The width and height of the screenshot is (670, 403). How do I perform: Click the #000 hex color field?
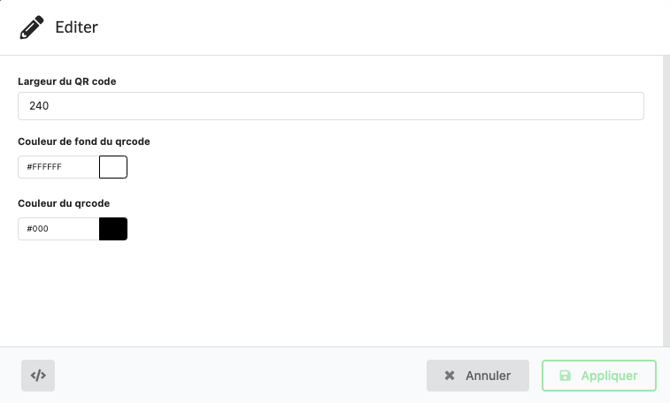pos(58,229)
